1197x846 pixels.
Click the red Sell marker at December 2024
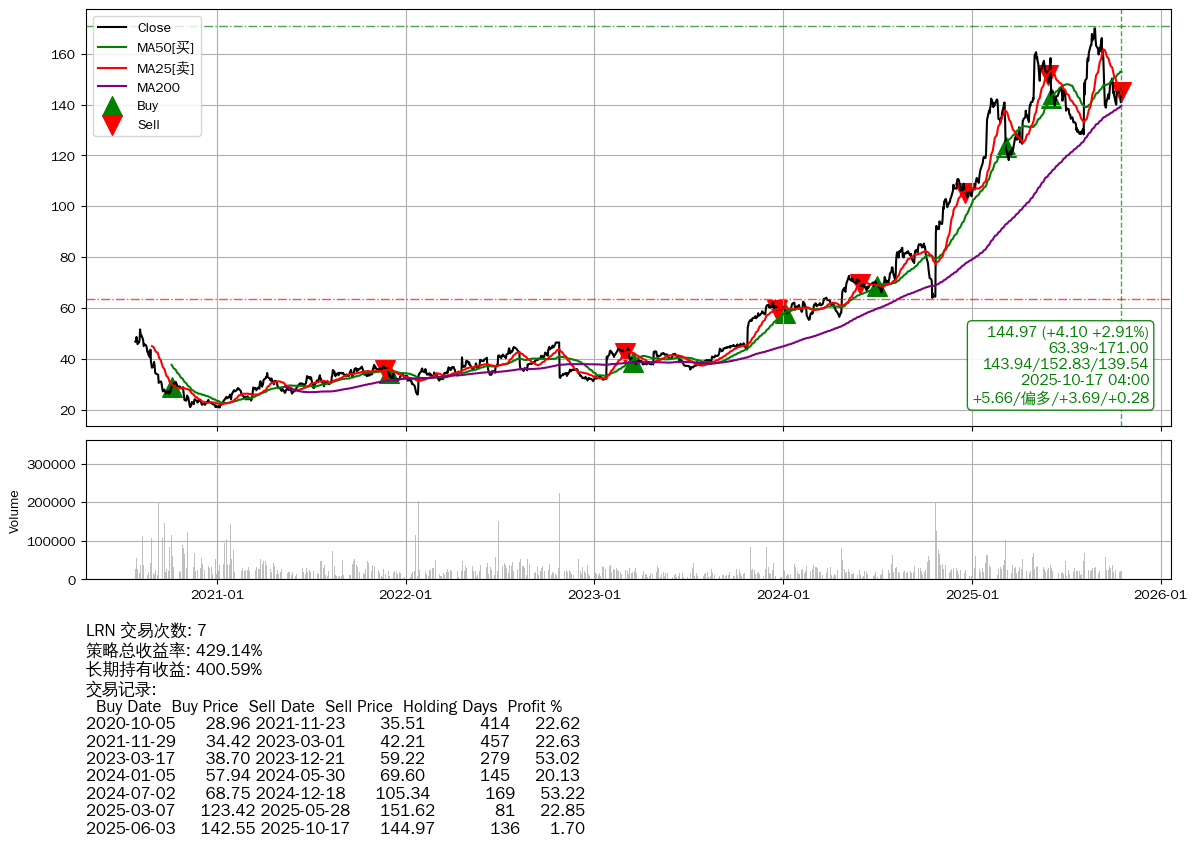pyautogui.click(x=965, y=191)
